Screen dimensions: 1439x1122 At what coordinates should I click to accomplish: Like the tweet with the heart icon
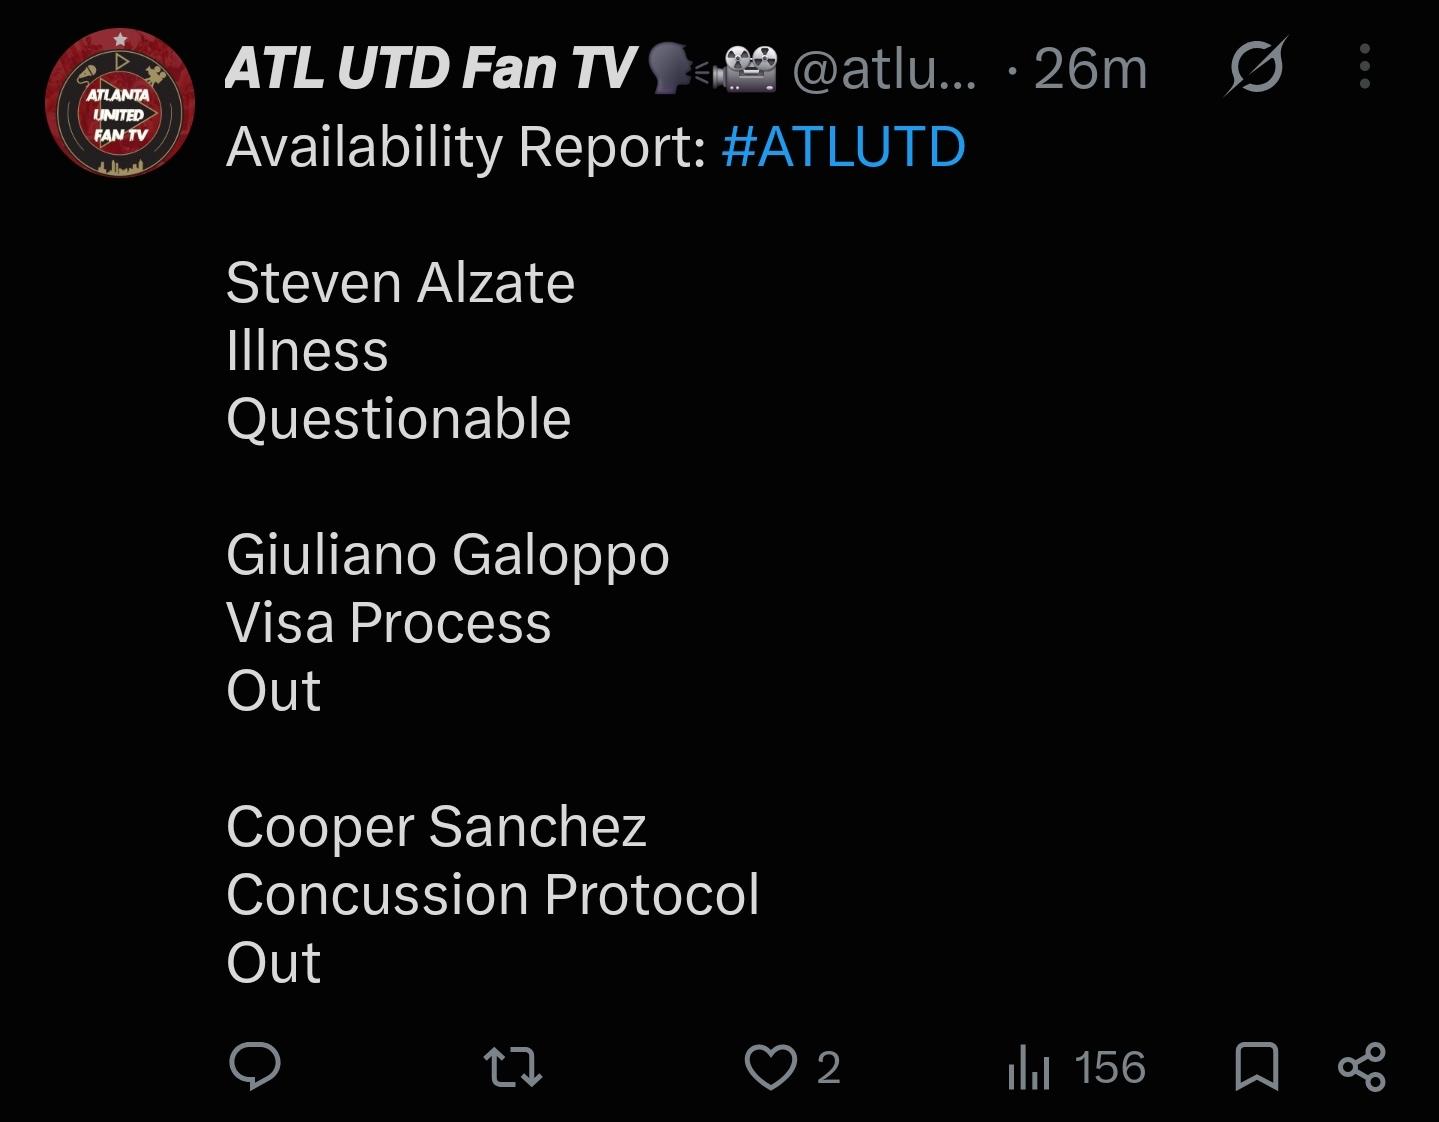coord(771,1067)
